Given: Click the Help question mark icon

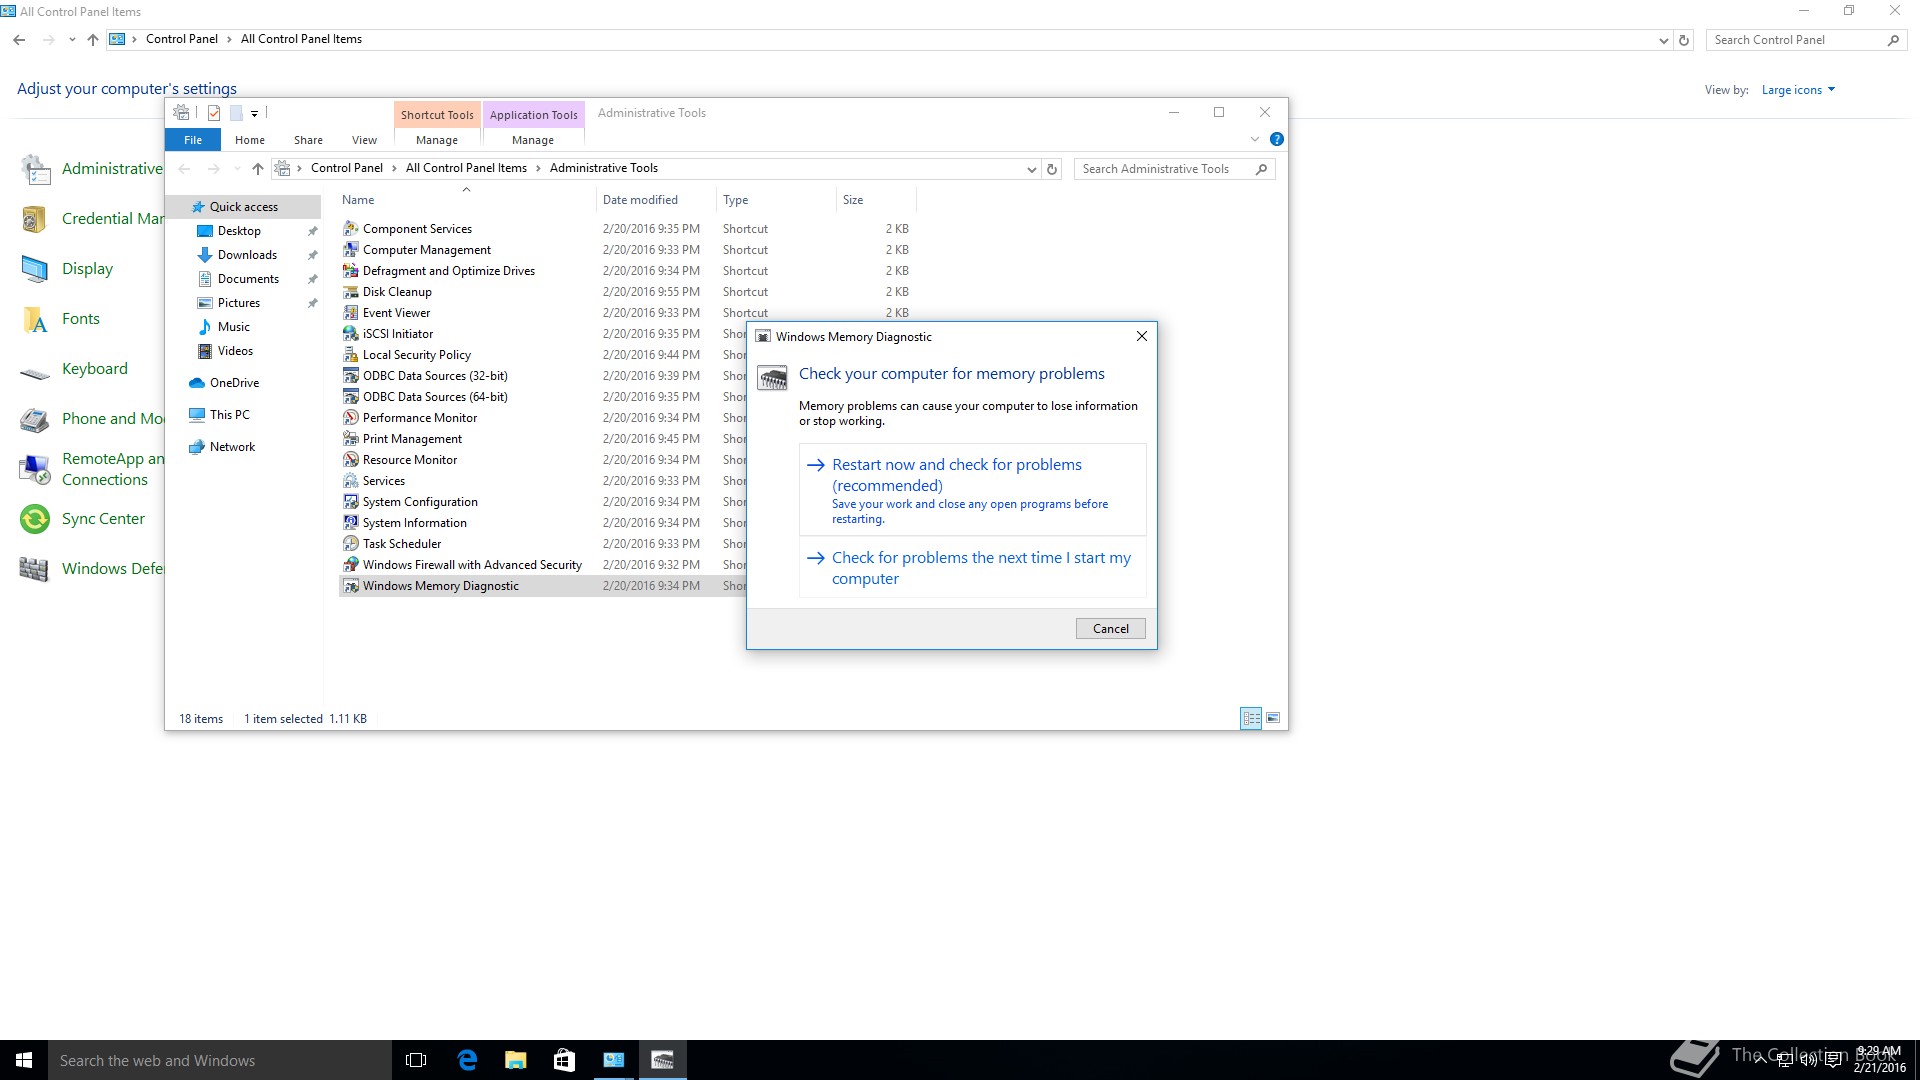Looking at the screenshot, I should point(1276,139).
